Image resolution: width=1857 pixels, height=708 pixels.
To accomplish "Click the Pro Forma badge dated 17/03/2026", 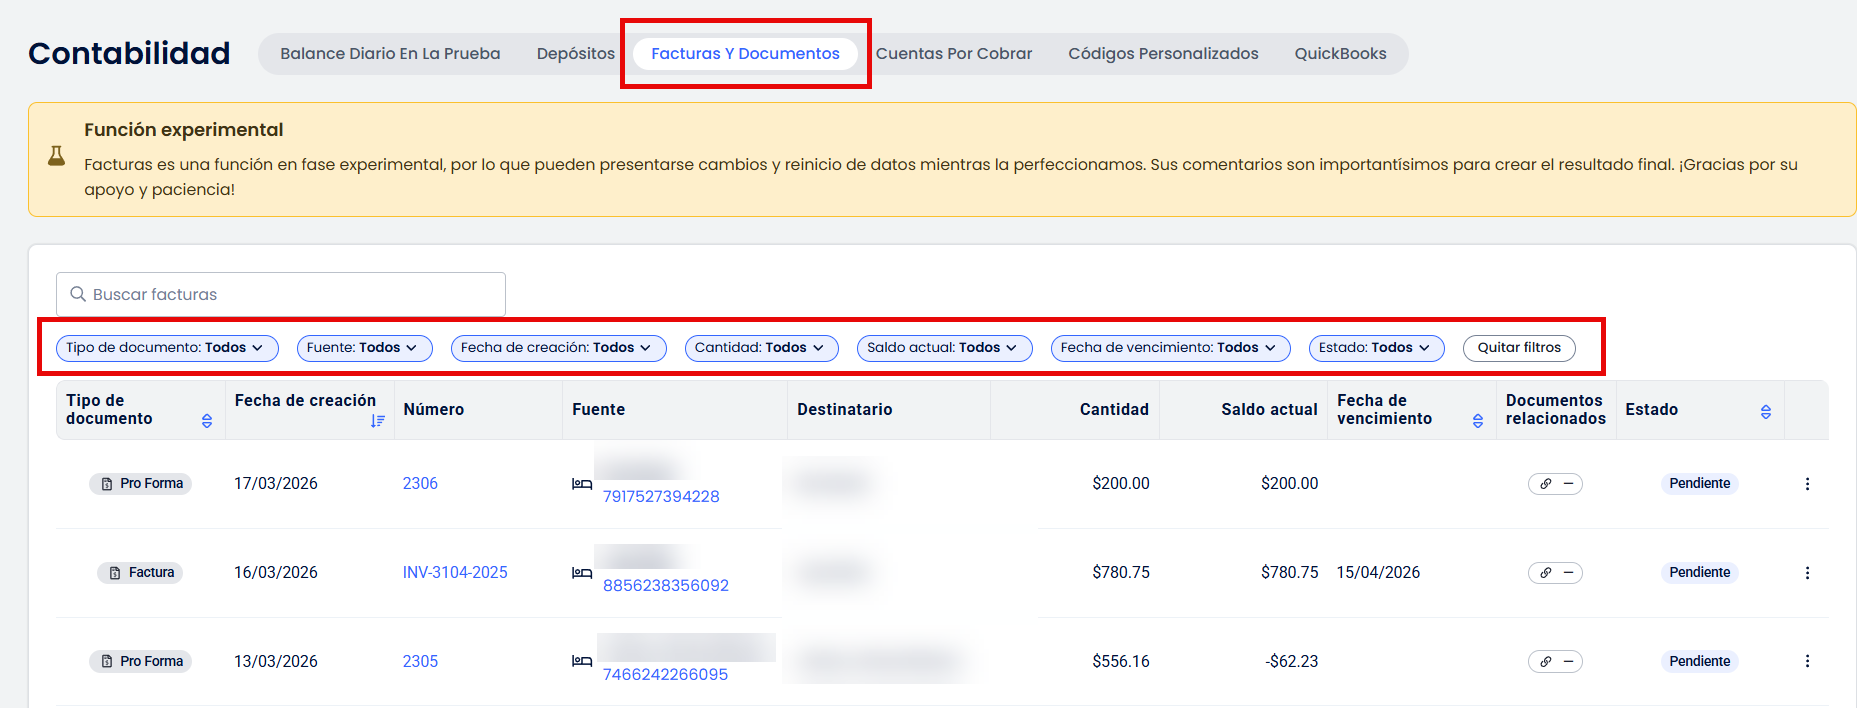I will point(140,484).
